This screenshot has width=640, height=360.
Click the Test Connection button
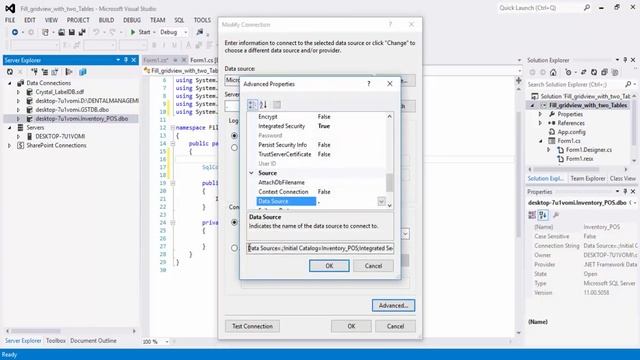coord(252,326)
